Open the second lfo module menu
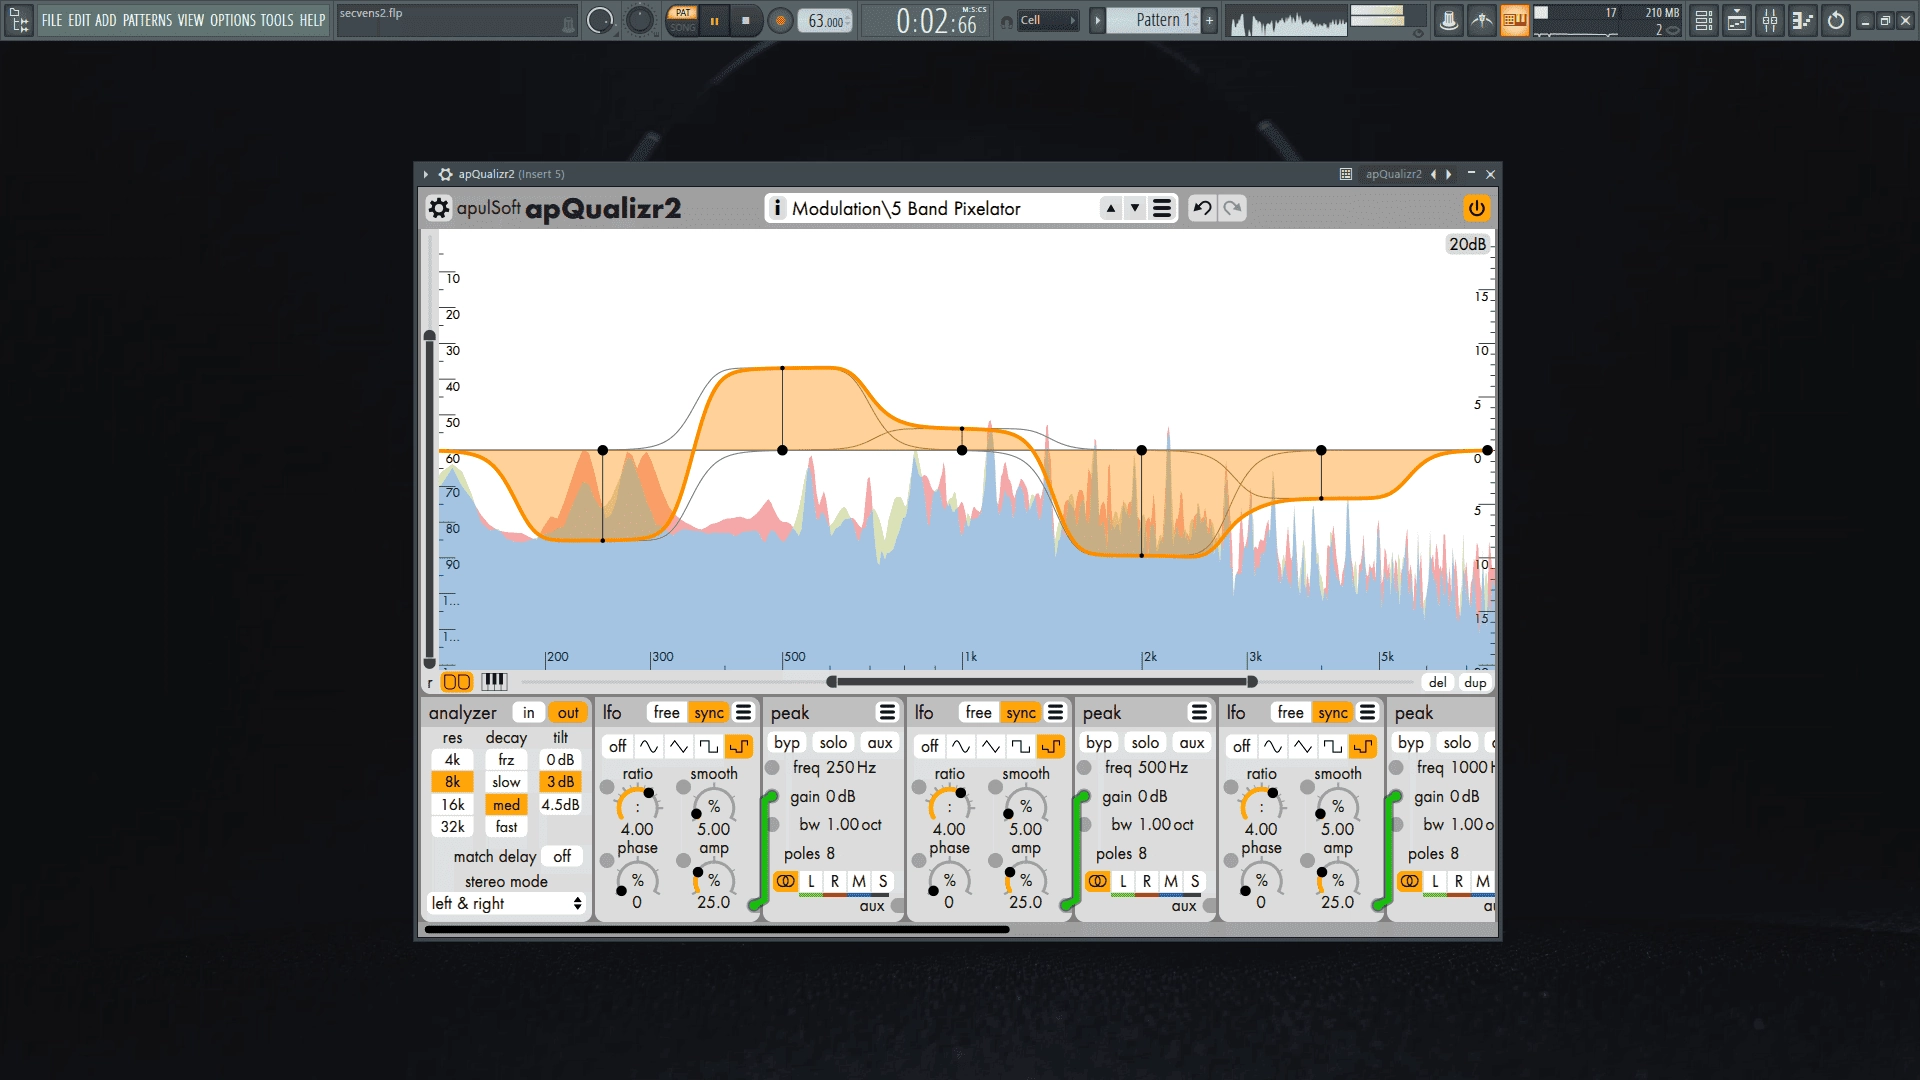The height and width of the screenshot is (1080, 1920). (x=1055, y=712)
